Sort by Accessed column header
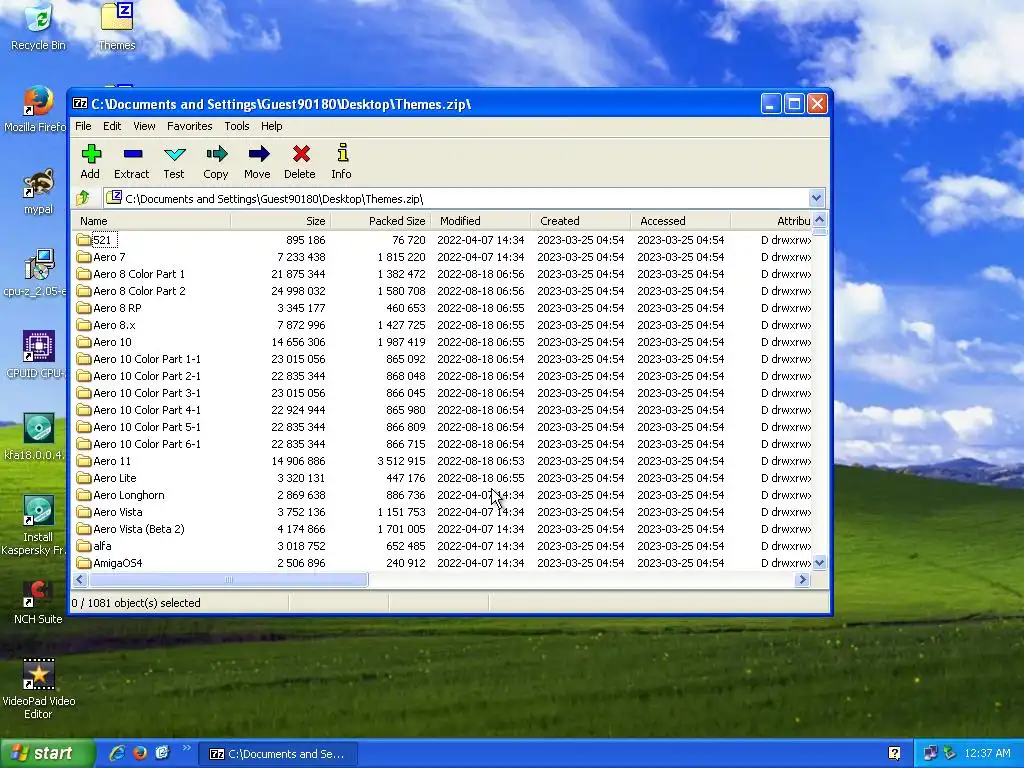Screen dimensions: 1024x768 coord(681,221)
